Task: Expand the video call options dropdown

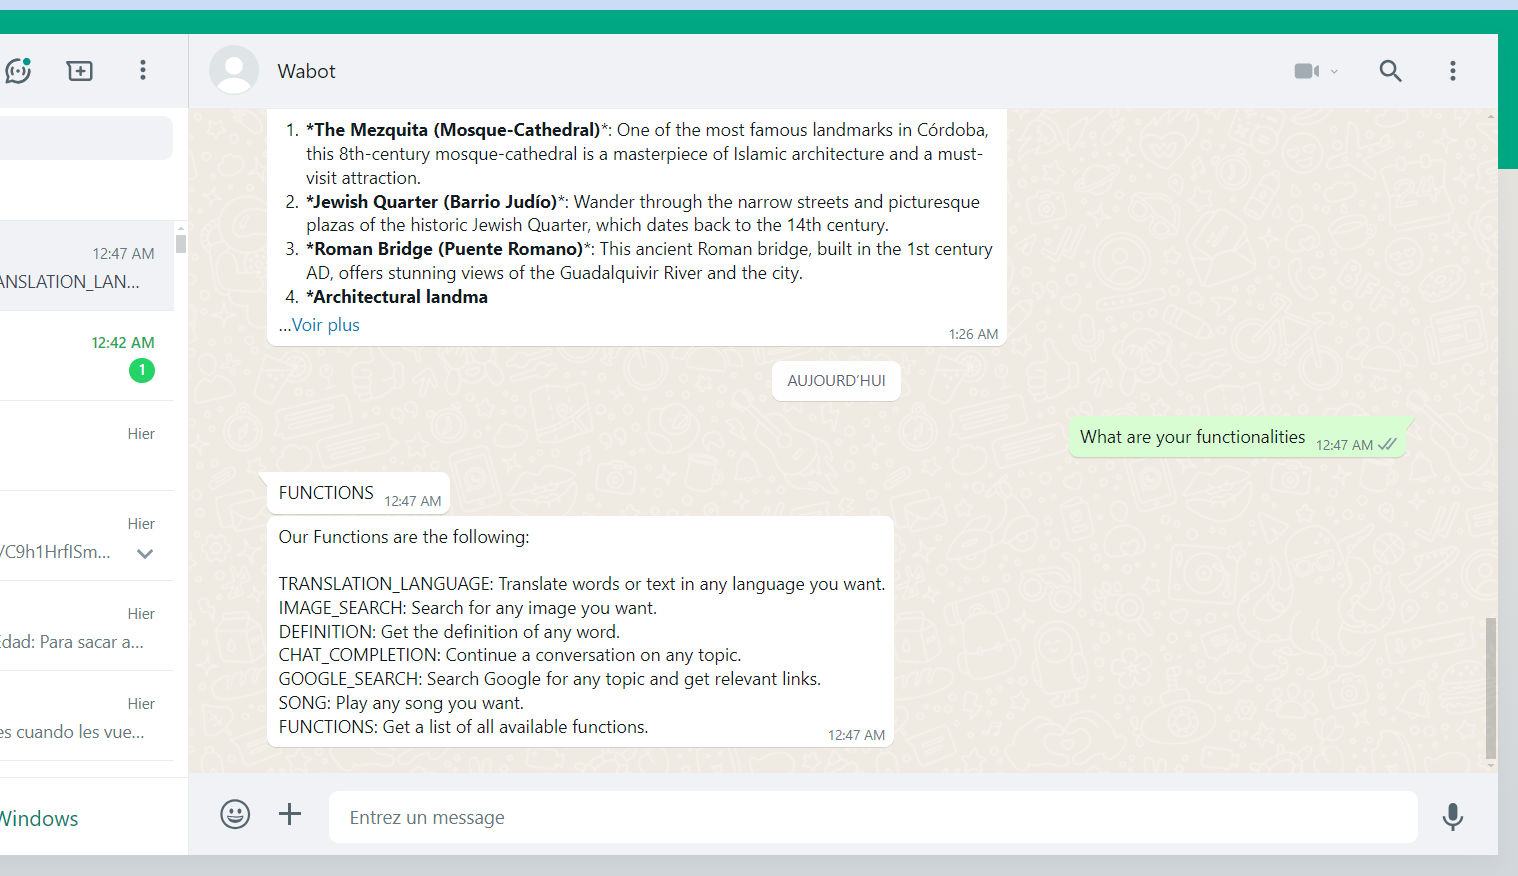Action: click(1333, 71)
